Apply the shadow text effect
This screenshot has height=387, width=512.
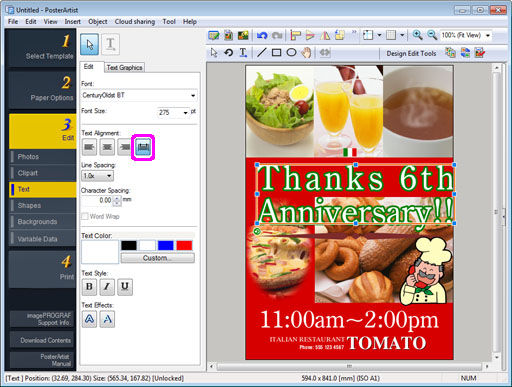107,319
